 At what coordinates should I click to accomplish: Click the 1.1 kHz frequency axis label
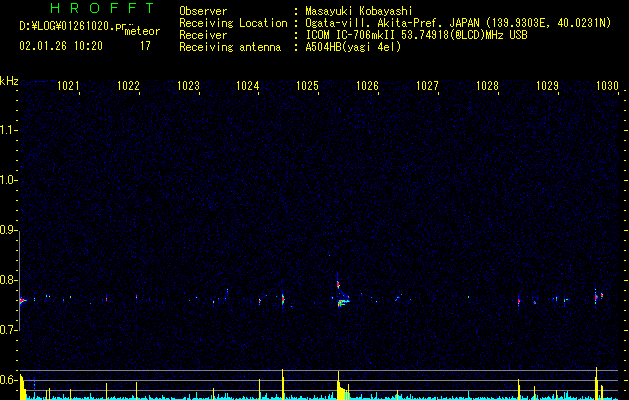coord(7,130)
